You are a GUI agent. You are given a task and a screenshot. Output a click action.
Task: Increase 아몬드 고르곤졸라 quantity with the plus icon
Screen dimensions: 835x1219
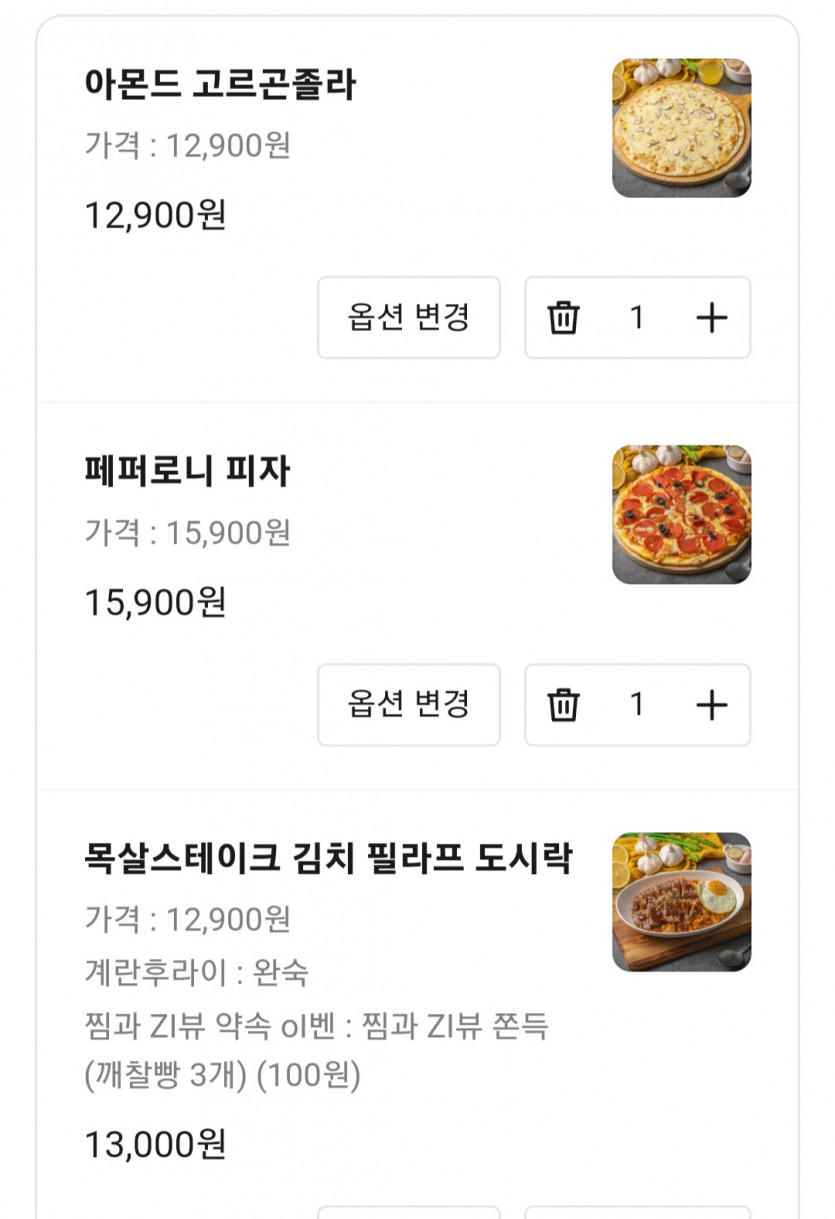[711, 318]
